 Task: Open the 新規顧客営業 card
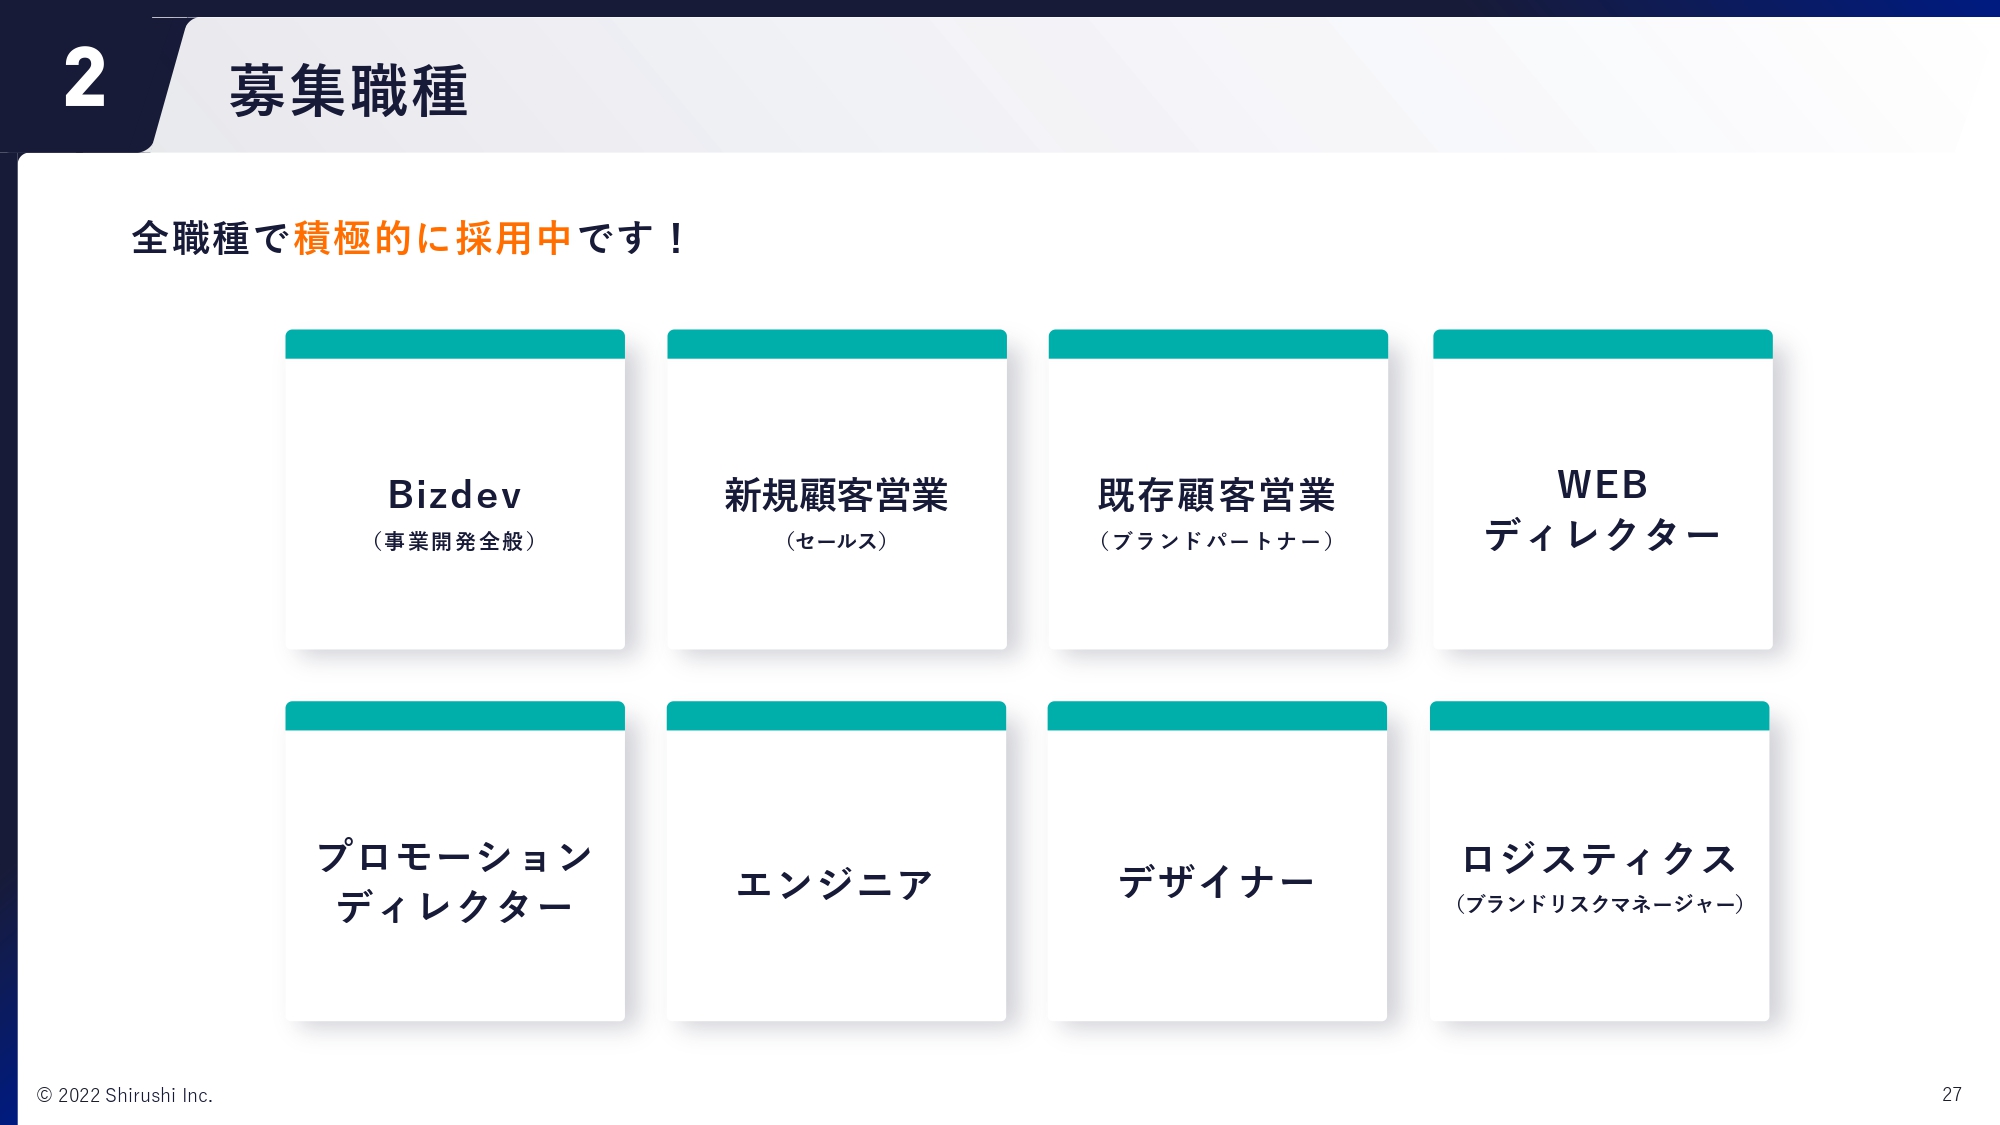(837, 489)
